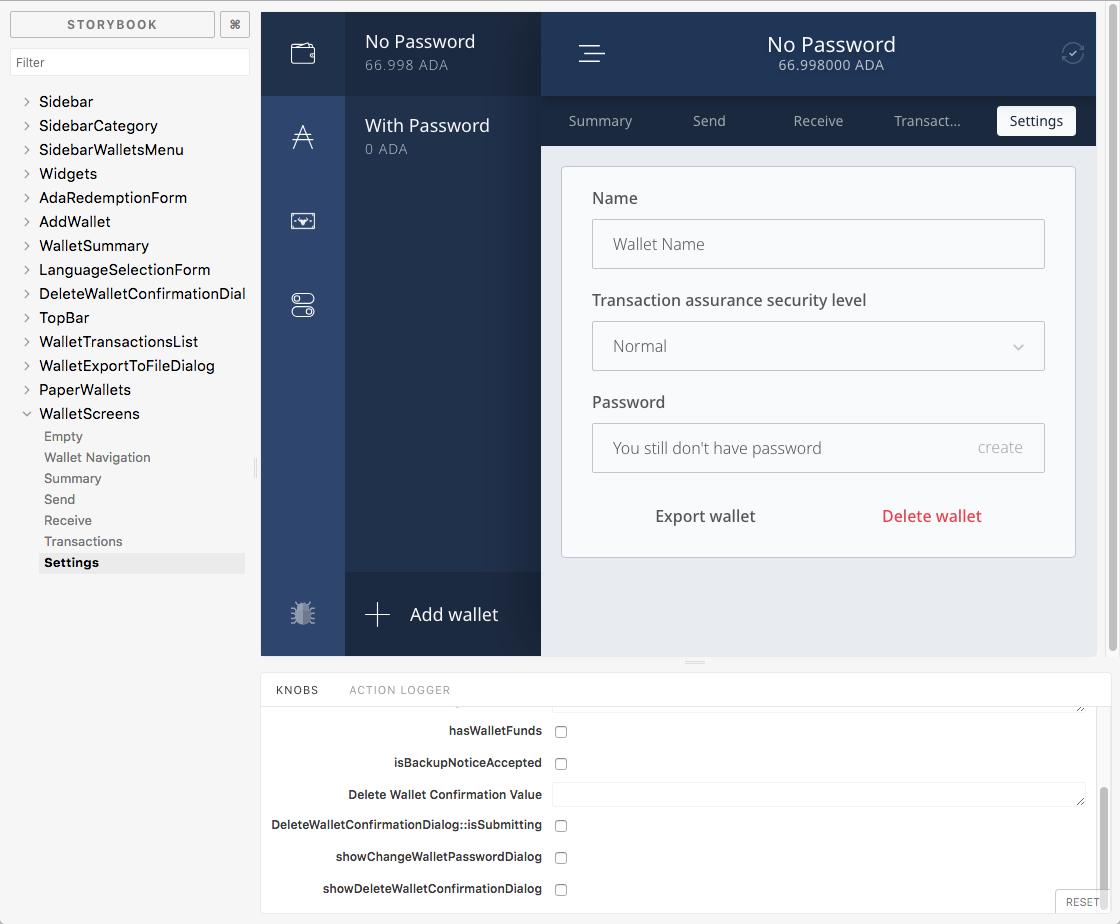Toggle the isBackupNoticeAccepted checkbox

point(561,763)
